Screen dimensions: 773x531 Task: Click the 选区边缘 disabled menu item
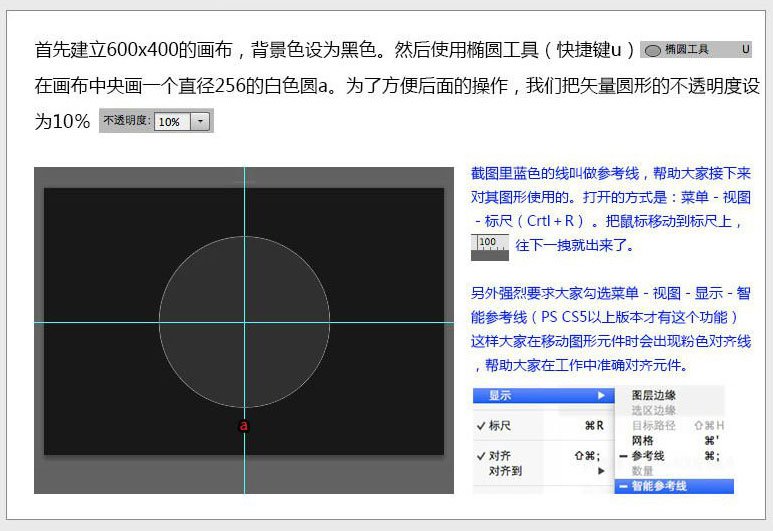tap(654, 410)
